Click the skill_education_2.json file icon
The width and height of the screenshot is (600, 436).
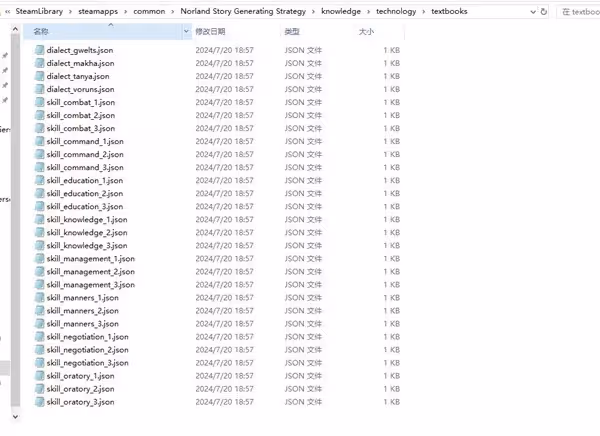pos(39,193)
